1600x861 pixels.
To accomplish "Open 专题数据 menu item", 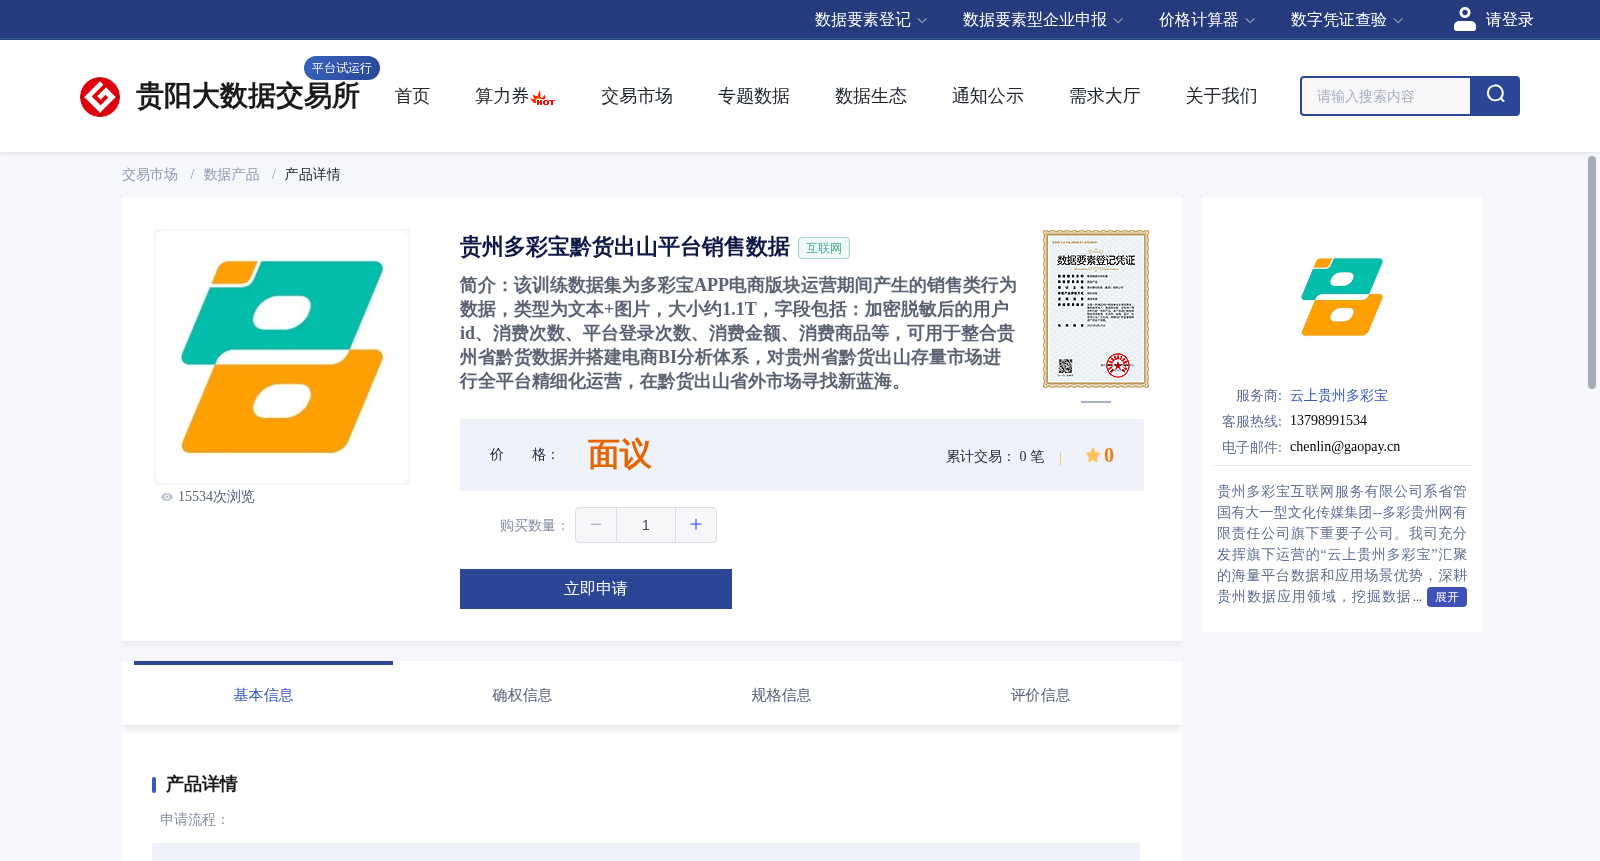I will 754,96.
